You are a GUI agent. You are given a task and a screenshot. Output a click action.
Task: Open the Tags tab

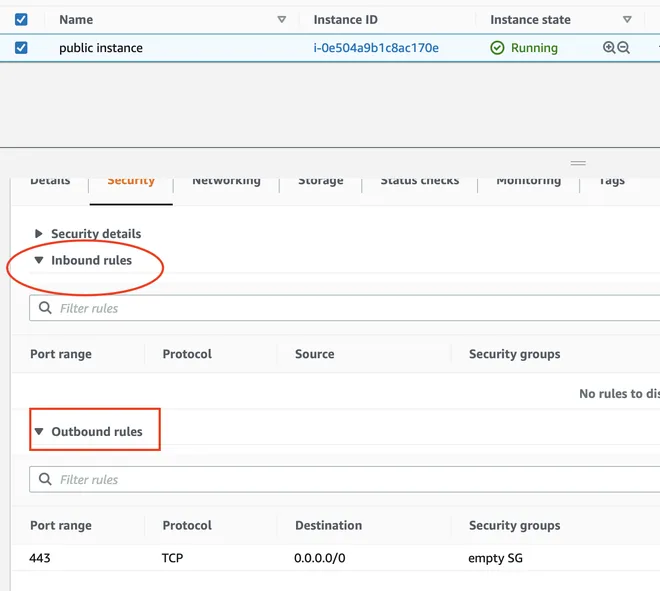point(612,181)
